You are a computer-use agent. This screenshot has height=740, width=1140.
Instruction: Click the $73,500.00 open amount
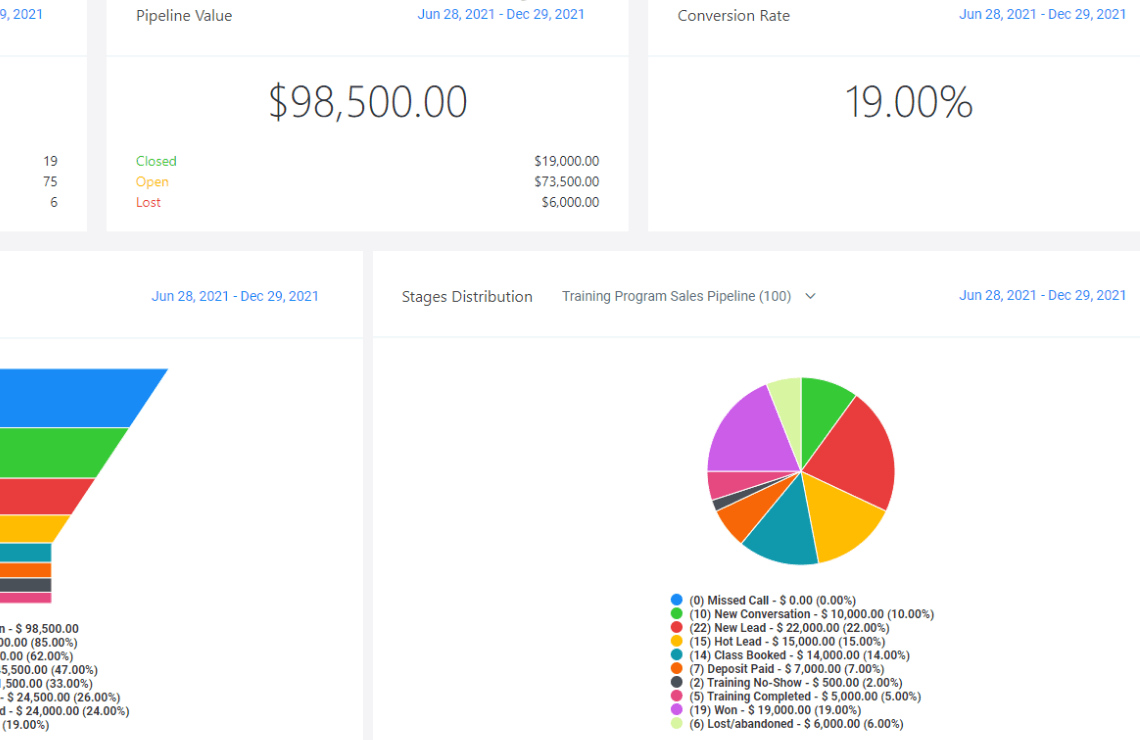(x=566, y=181)
